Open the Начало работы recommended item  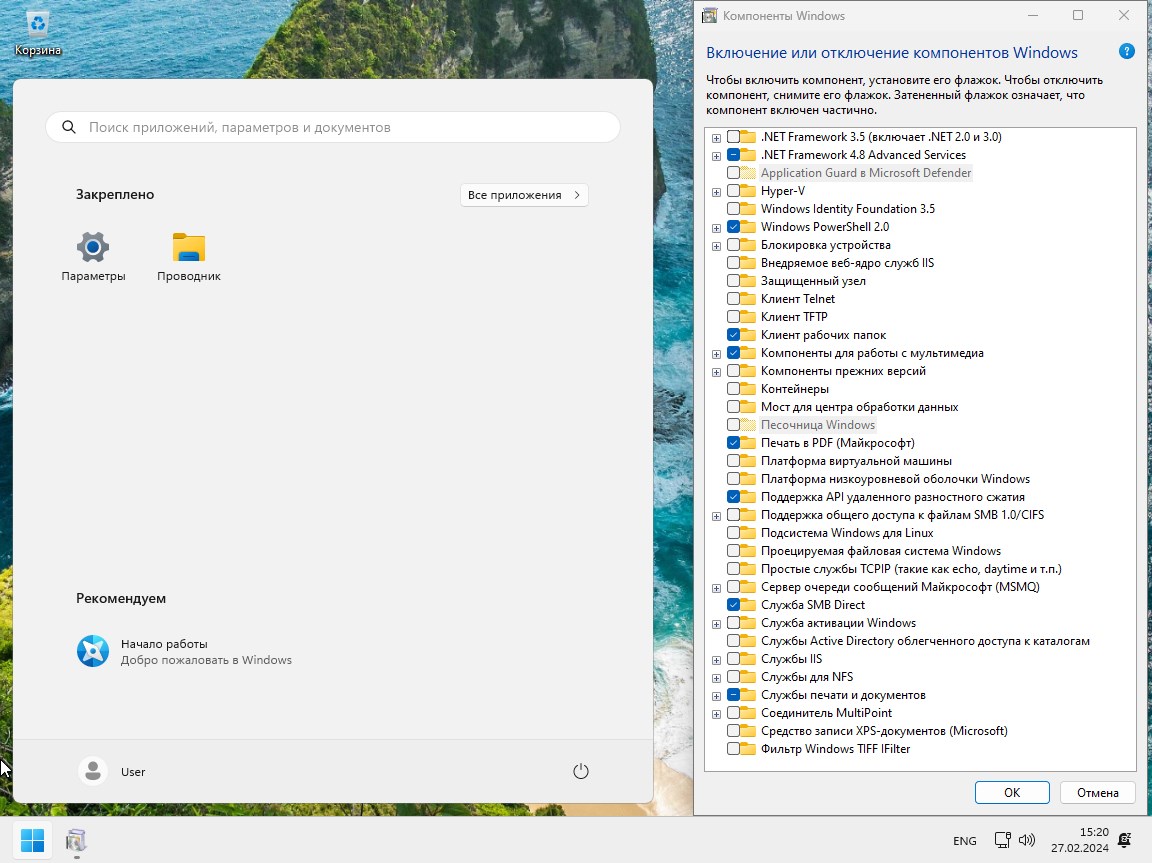[x=185, y=651]
